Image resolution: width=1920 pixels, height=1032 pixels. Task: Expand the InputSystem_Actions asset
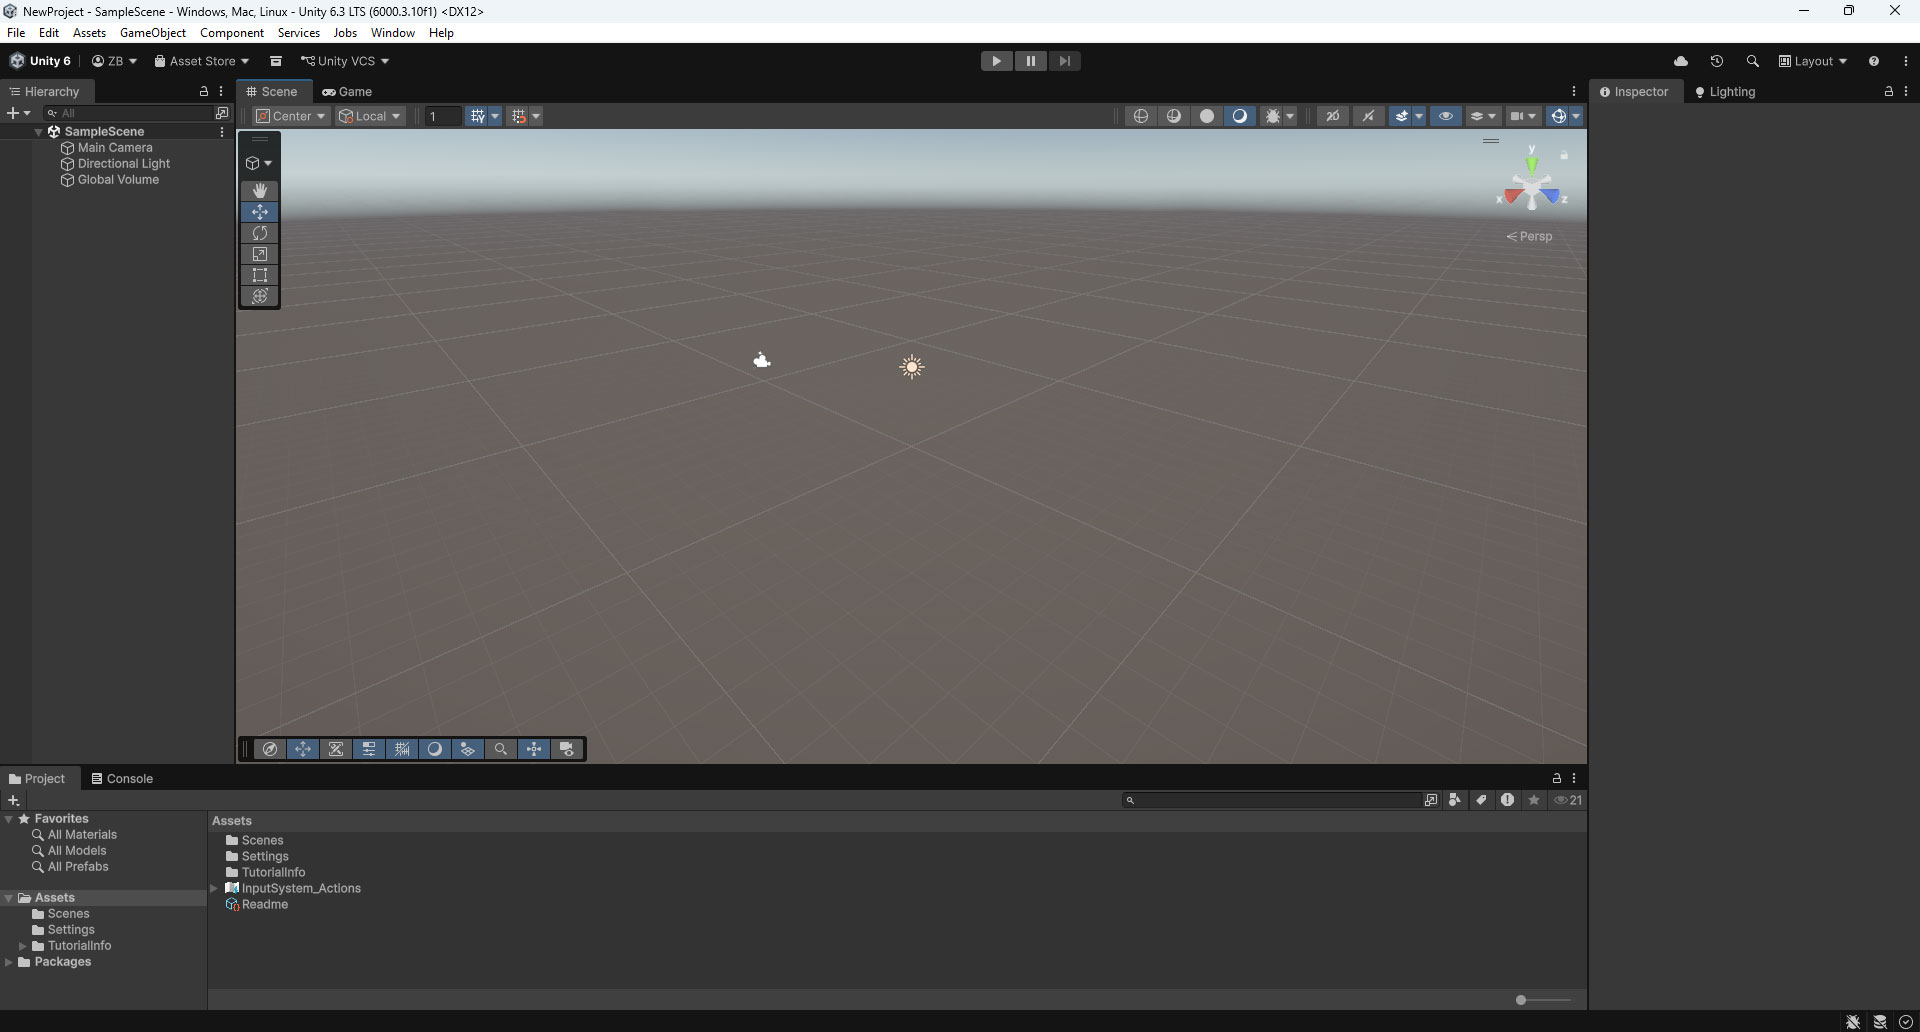click(x=213, y=888)
